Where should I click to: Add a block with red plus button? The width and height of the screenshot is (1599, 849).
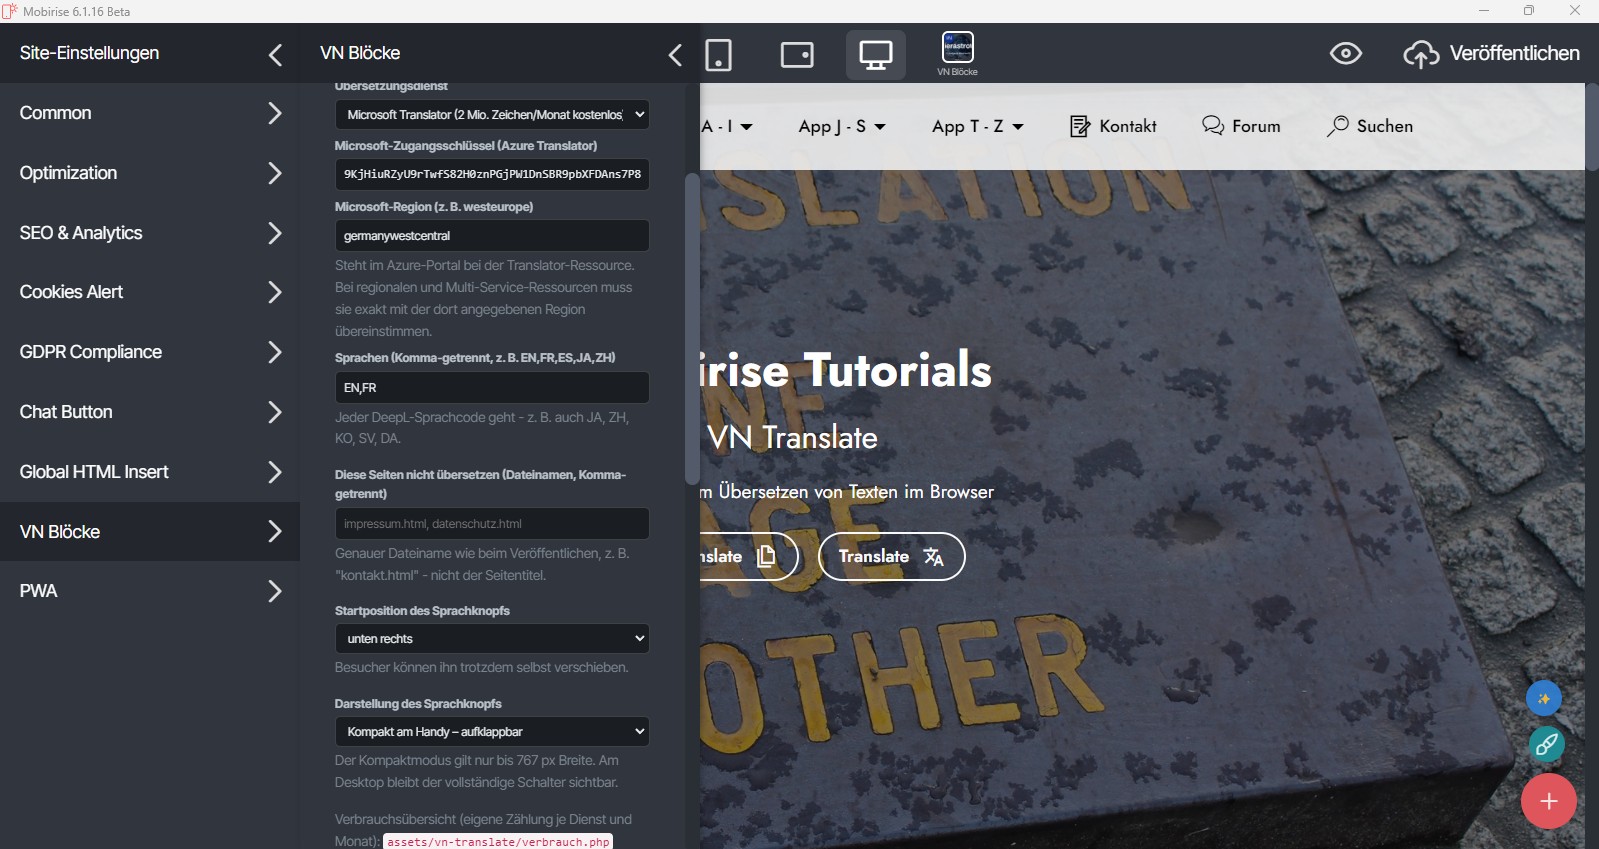click(1549, 801)
